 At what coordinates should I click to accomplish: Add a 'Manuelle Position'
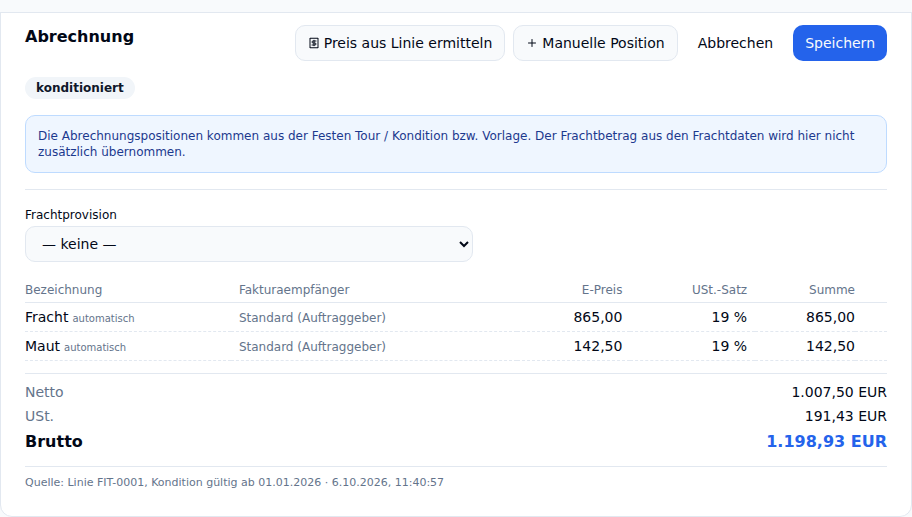(x=595, y=43)
